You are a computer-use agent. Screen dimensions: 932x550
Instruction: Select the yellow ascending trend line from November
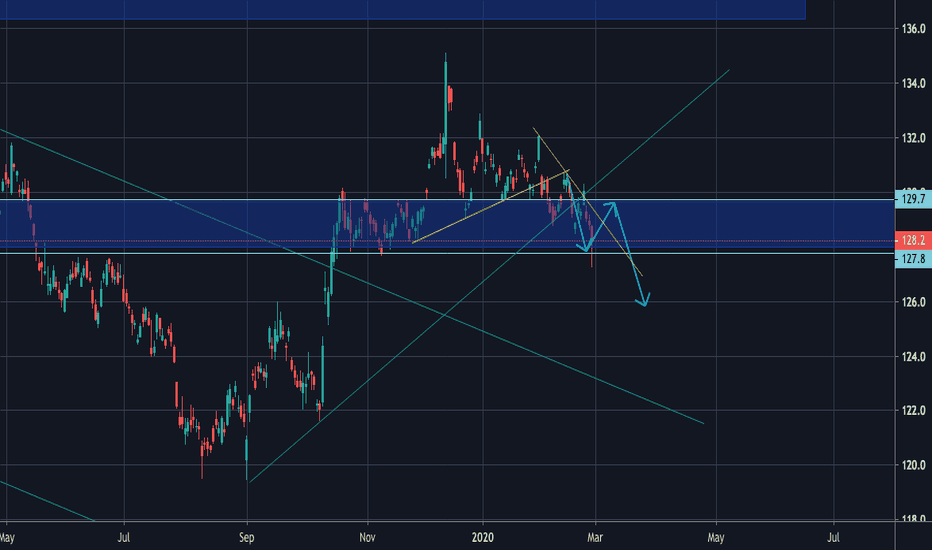[491, 206]
